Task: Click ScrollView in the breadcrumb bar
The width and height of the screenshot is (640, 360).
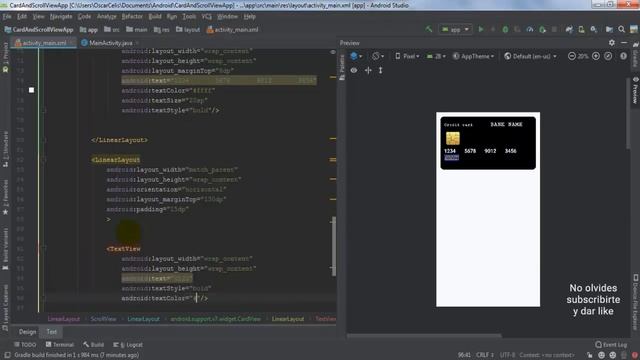Action: click(103, 319)
